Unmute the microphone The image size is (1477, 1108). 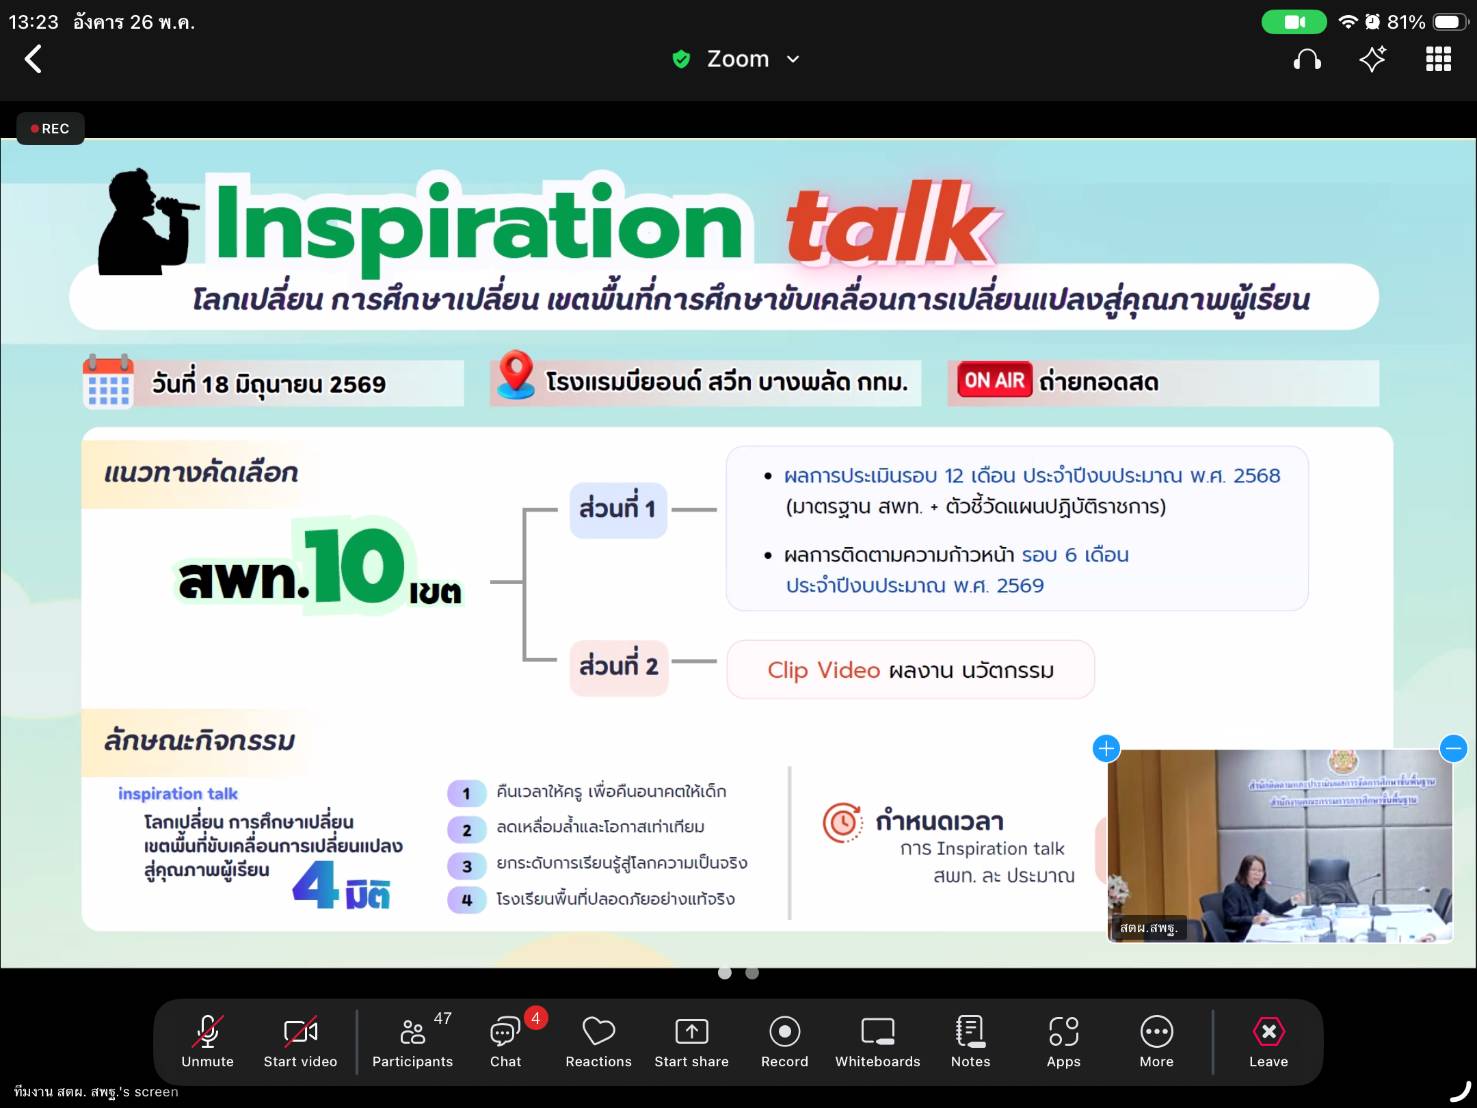point(207,1041)
